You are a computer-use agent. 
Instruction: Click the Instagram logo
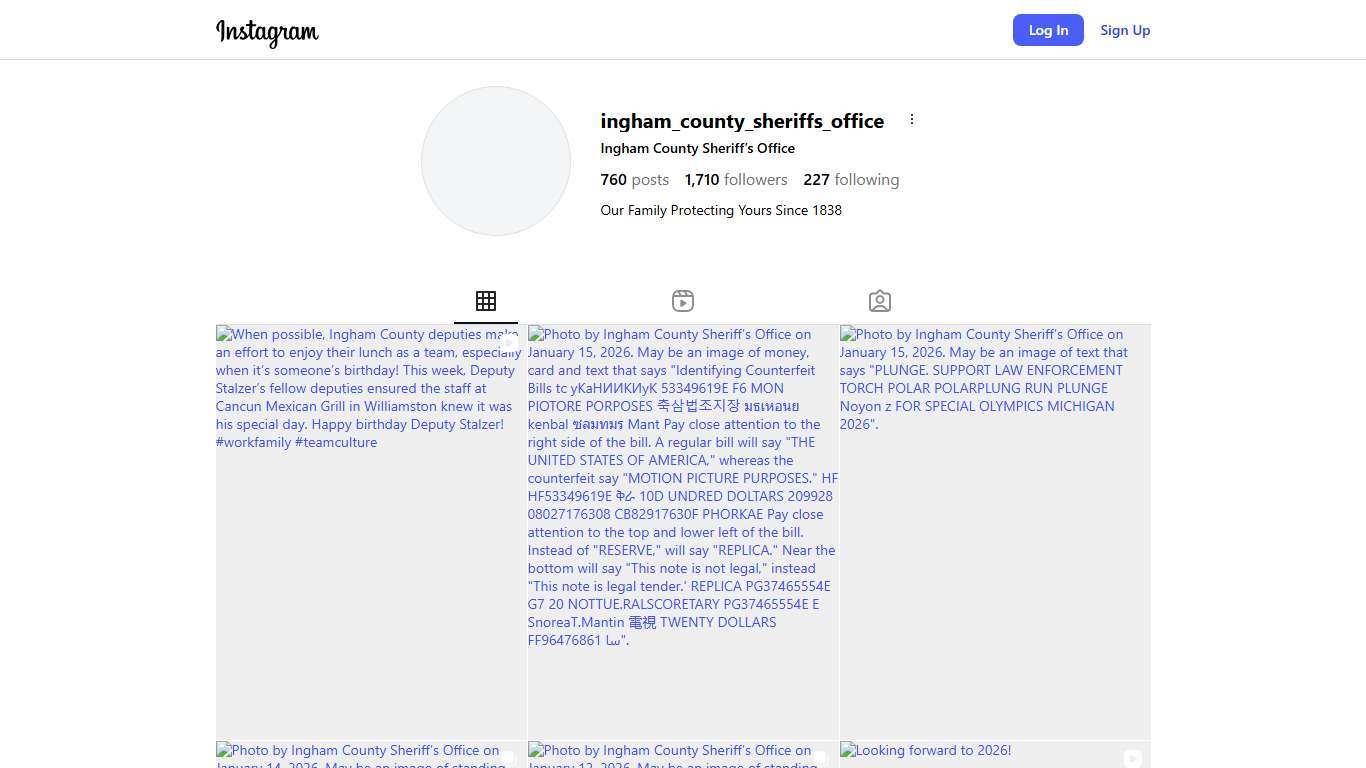267,32
